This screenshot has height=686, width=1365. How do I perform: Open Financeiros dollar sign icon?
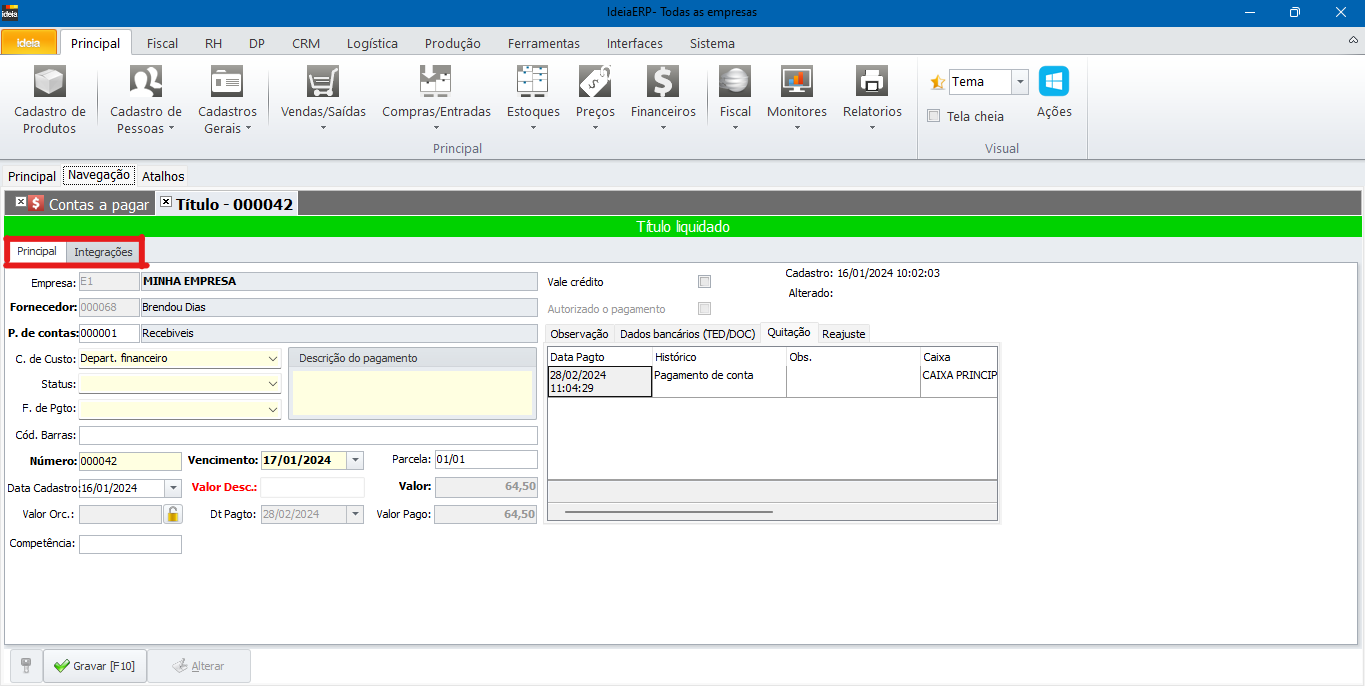(x=662, y=82)
